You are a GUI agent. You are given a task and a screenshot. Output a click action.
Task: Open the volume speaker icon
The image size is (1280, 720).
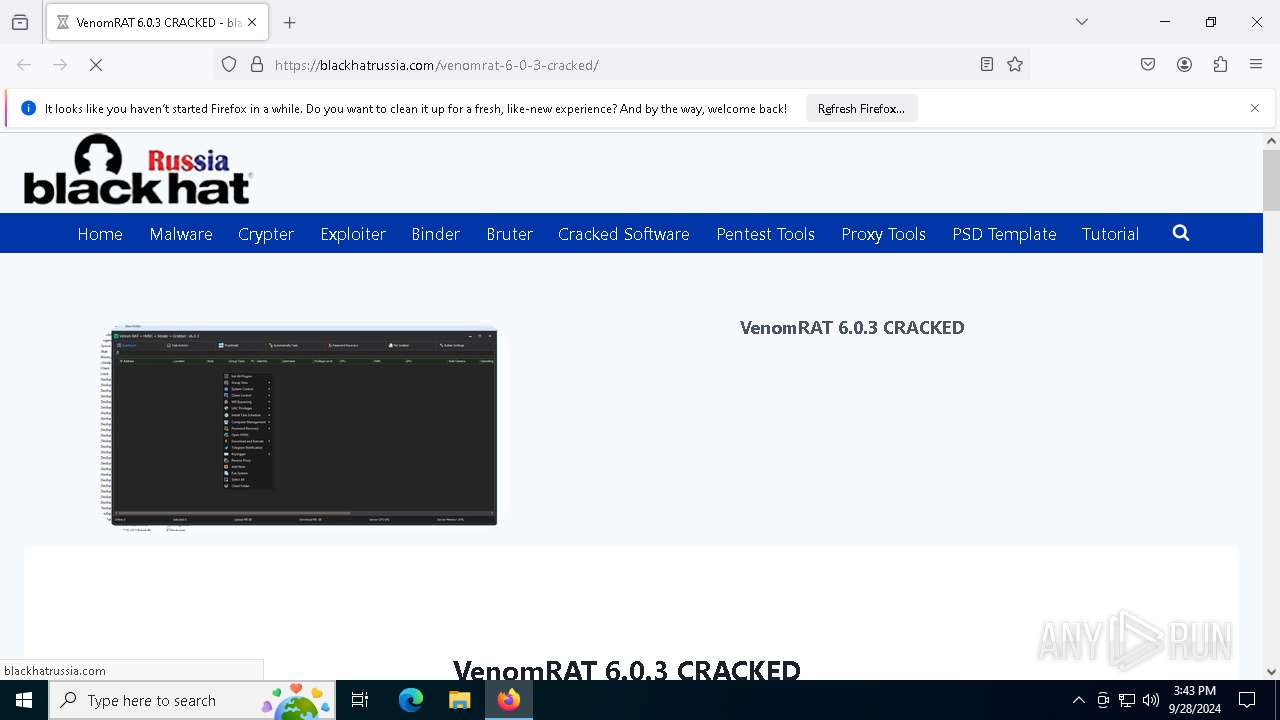tap(1151, 700)
